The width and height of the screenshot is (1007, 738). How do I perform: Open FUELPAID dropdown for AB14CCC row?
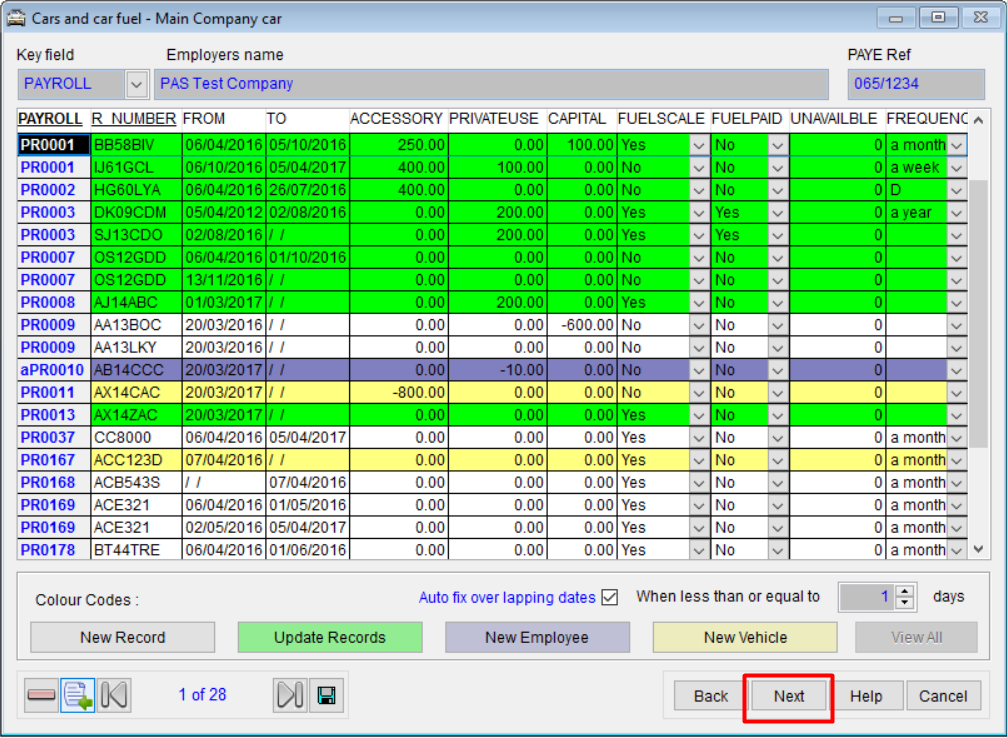[x=777, y=370]
